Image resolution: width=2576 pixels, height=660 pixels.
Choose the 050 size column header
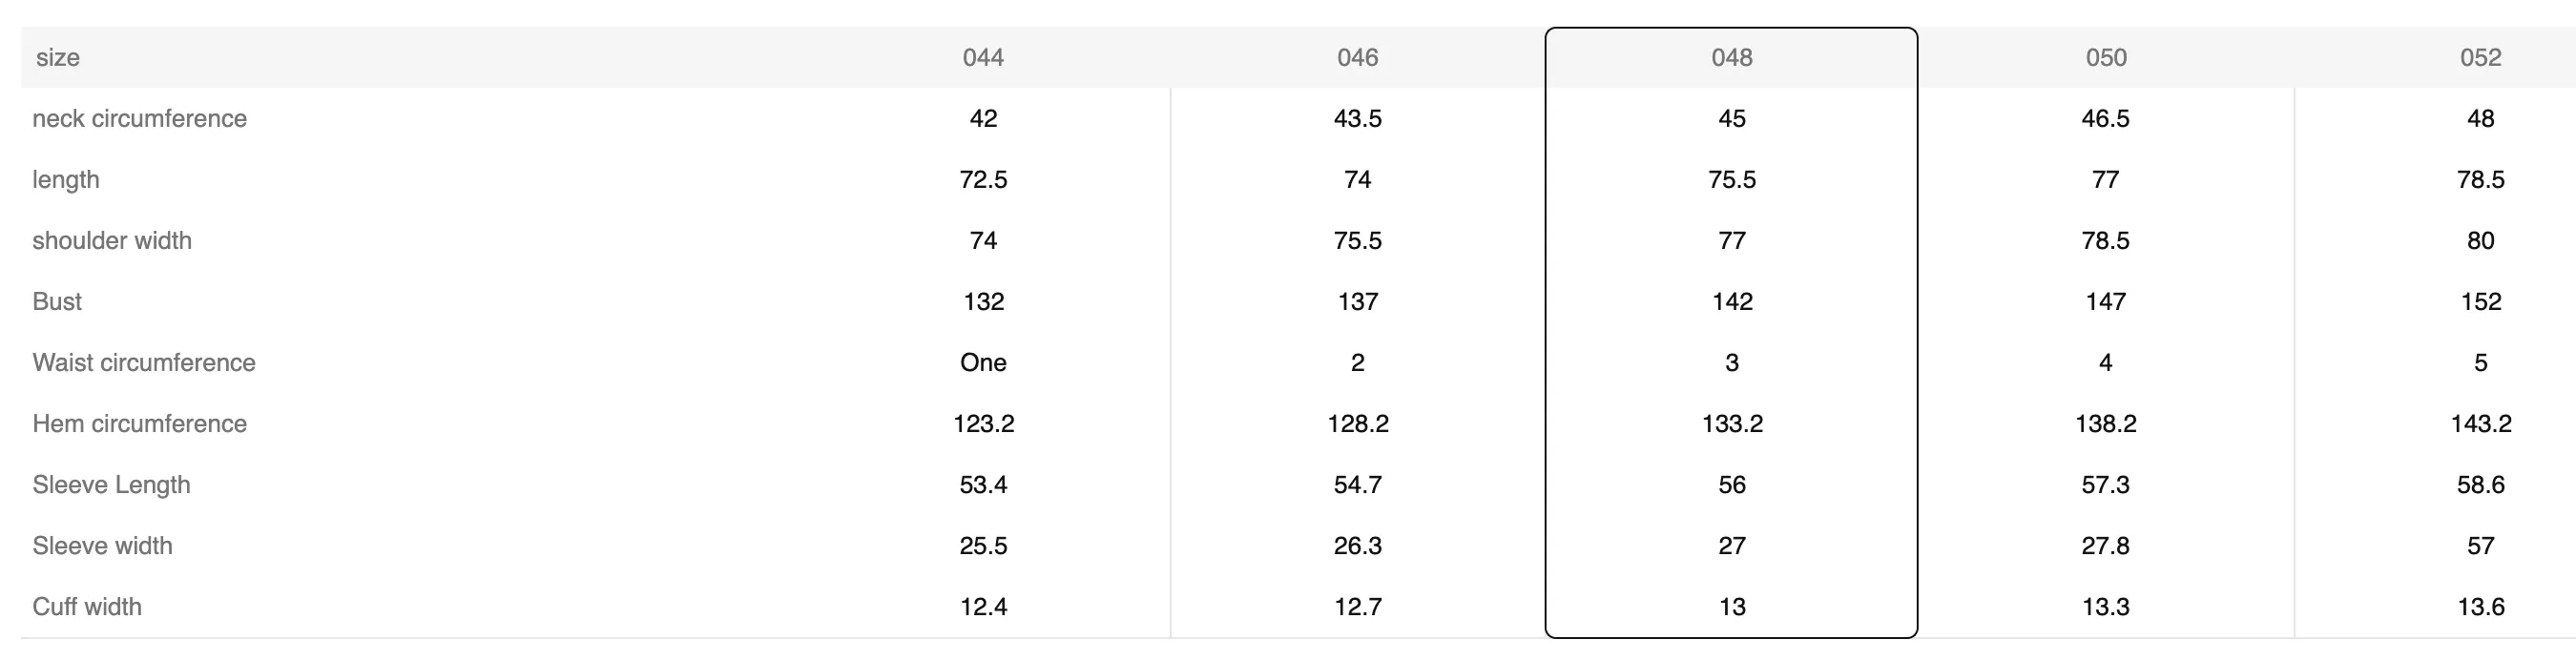2106,57
